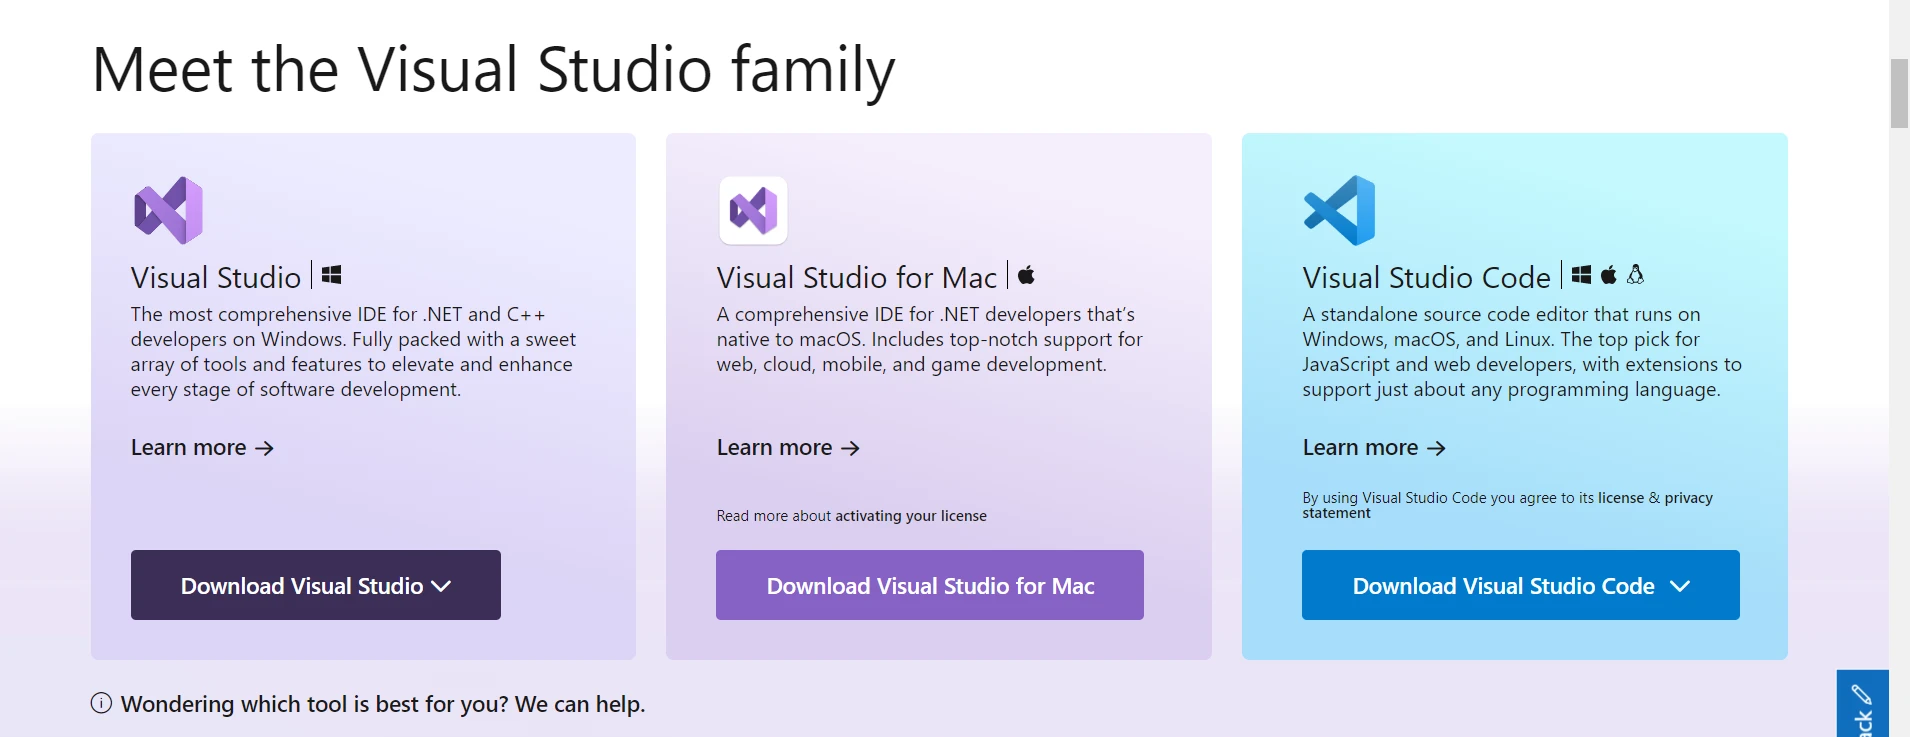
Task: Click 'Meet the Visual Studio family' title
Action: coord(494,70)
